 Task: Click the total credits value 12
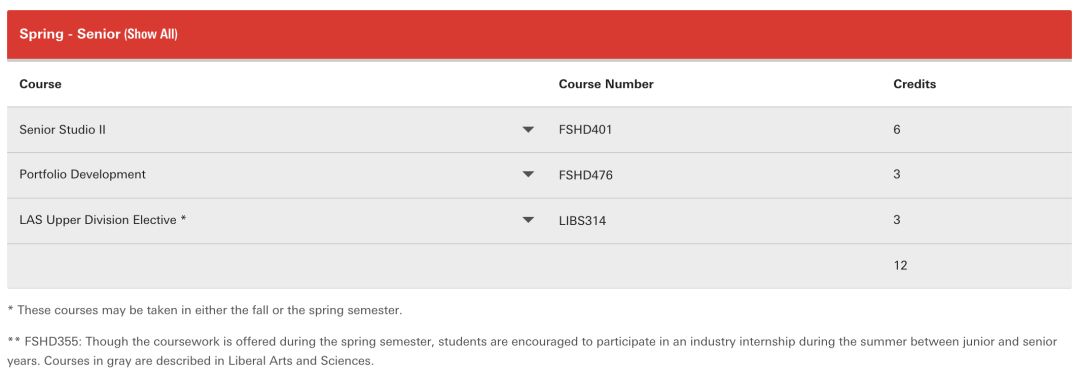pos(900,265)
